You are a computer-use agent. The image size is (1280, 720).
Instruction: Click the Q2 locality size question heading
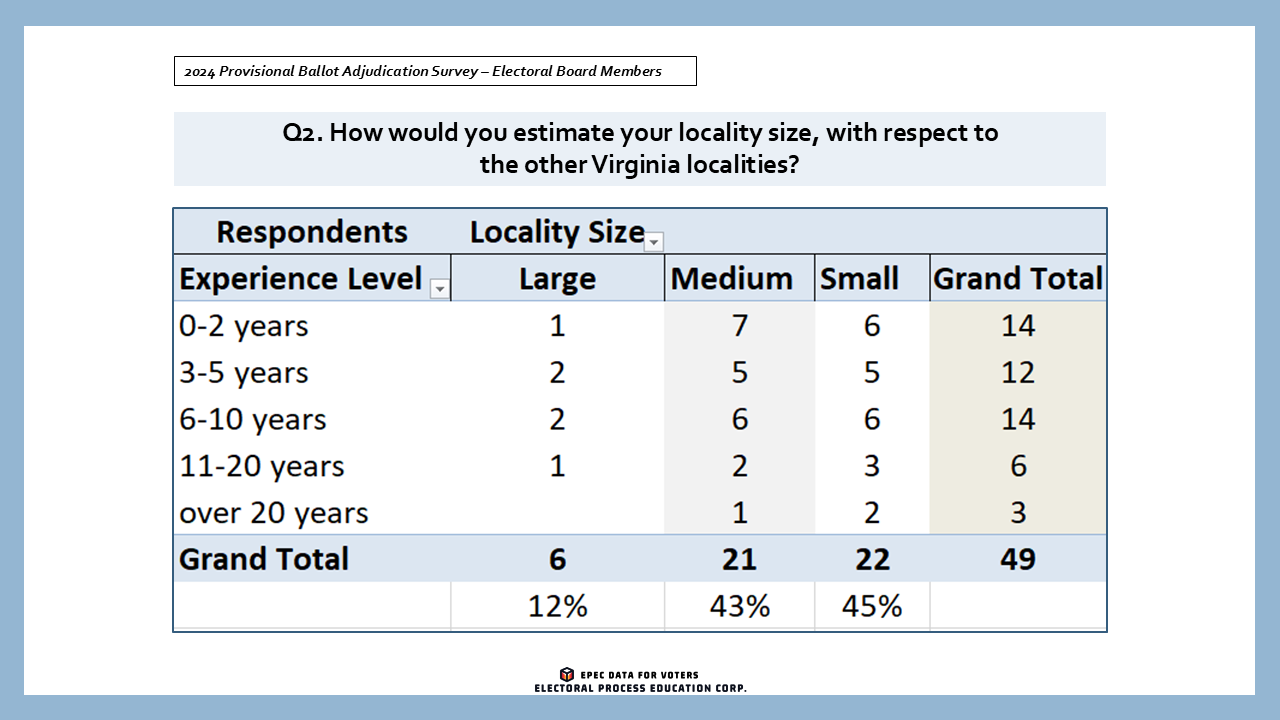640,148
